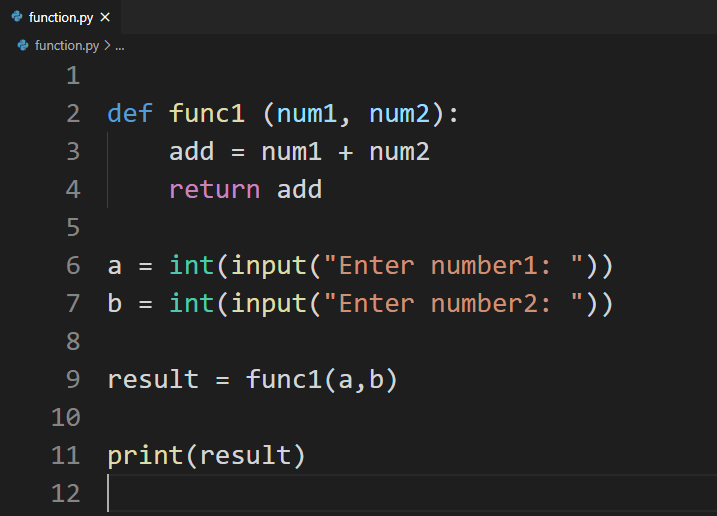Image resolution: width=717 pixels, height=516 pixels.
Task: Click the 'result' variable on line 9
Action: tap(153, 380)
